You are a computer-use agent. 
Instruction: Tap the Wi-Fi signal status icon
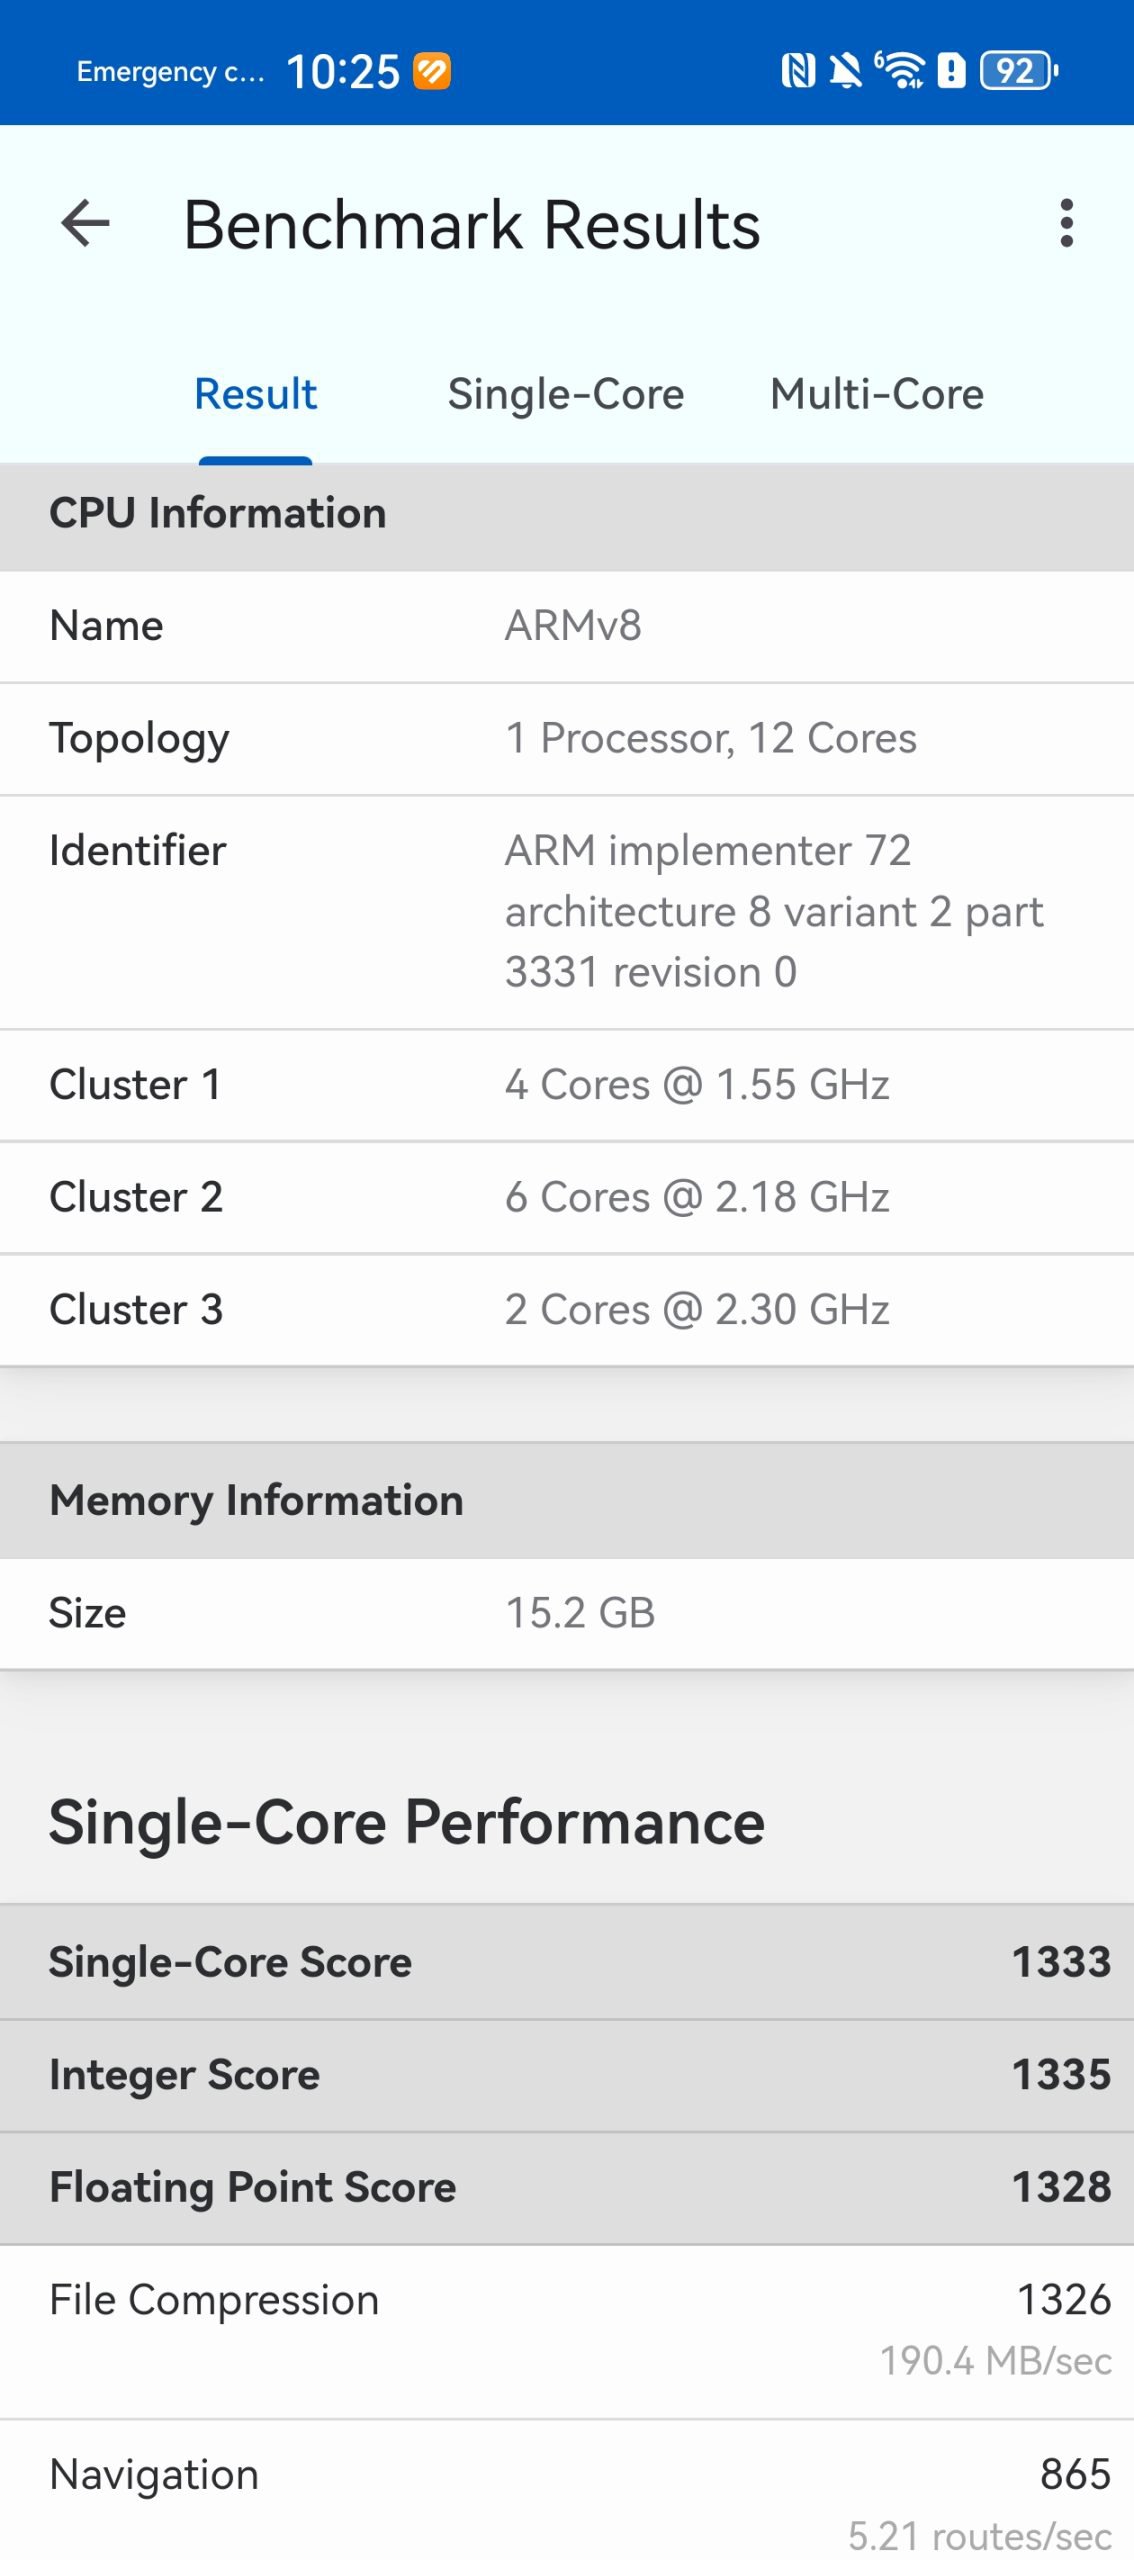901,71
